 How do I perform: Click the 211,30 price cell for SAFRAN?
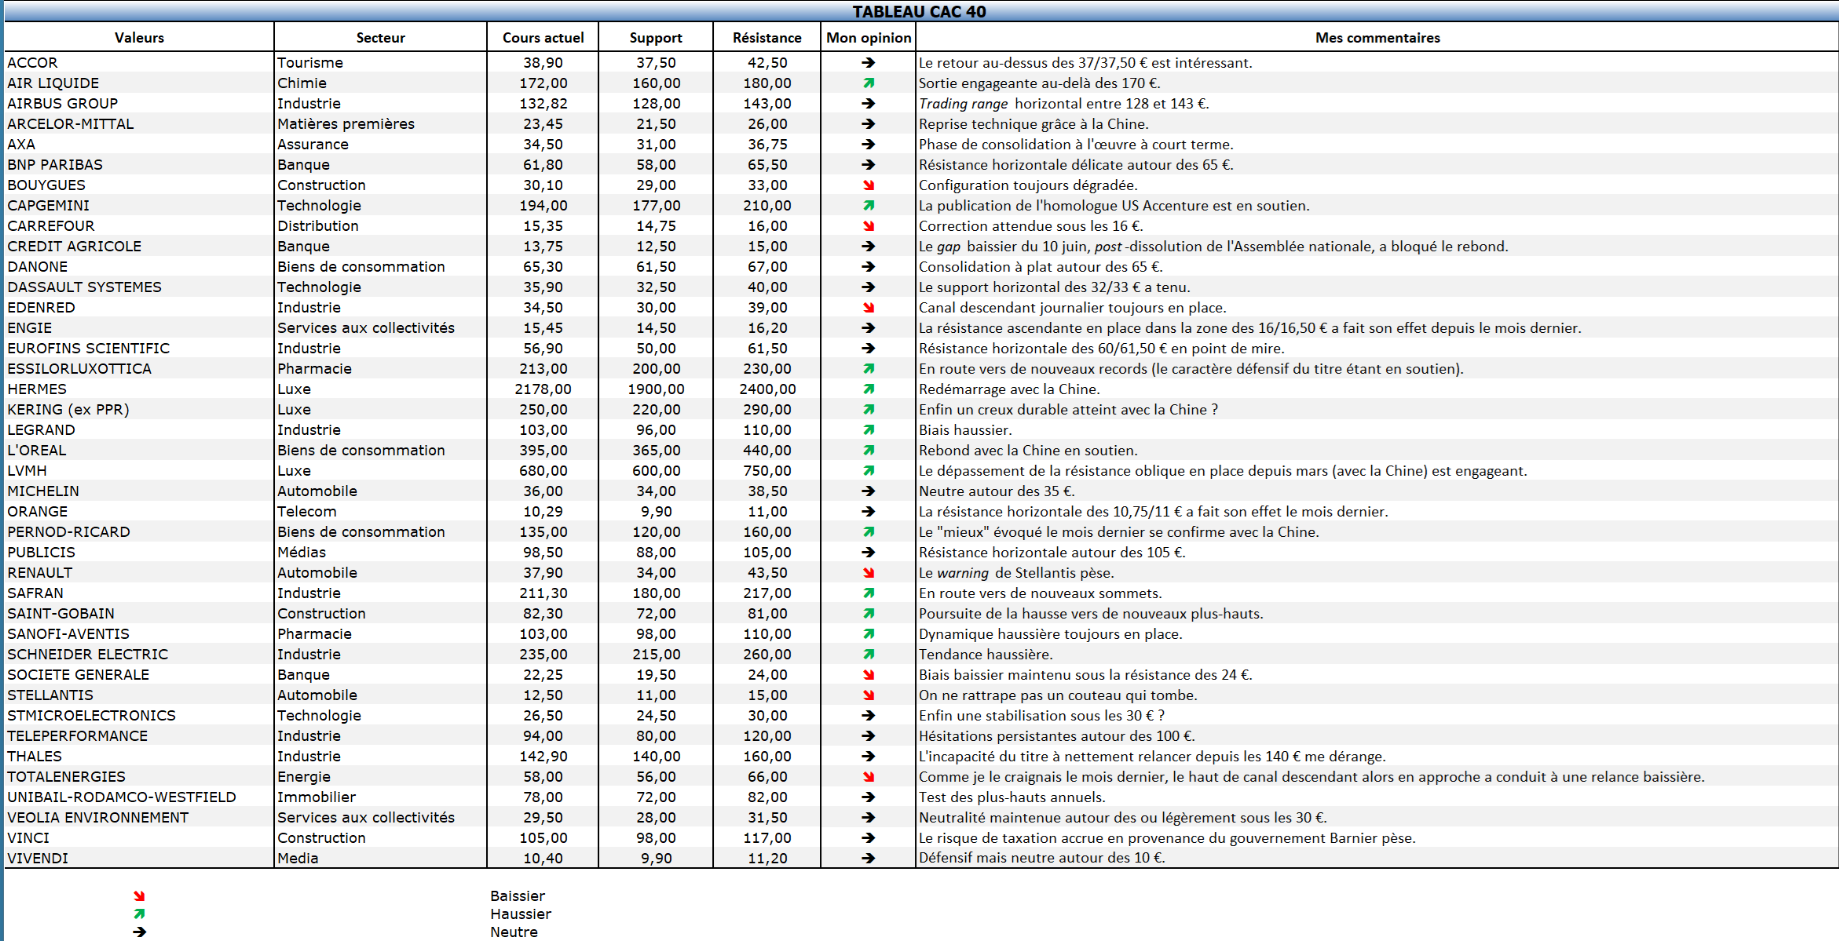[543, 593]
